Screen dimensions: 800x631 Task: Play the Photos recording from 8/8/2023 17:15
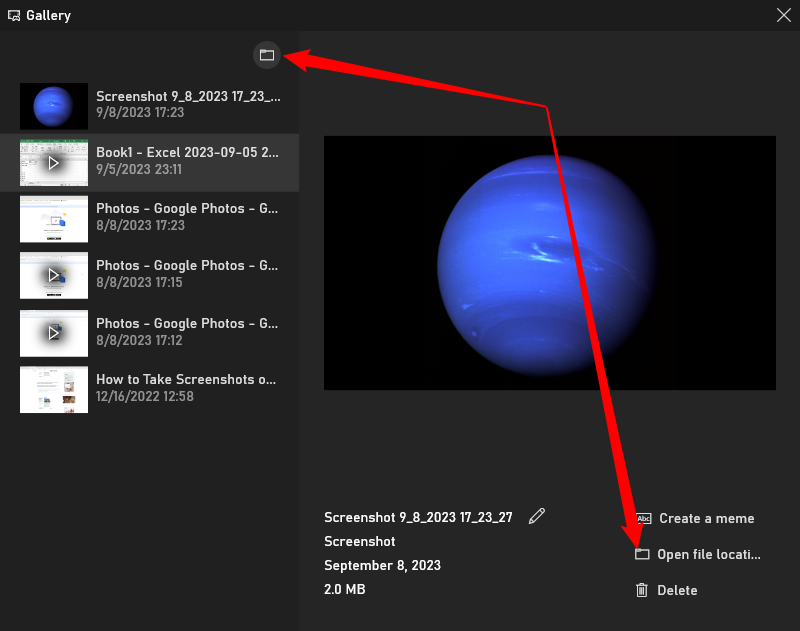pyautogui.click(x=54, y=275)
